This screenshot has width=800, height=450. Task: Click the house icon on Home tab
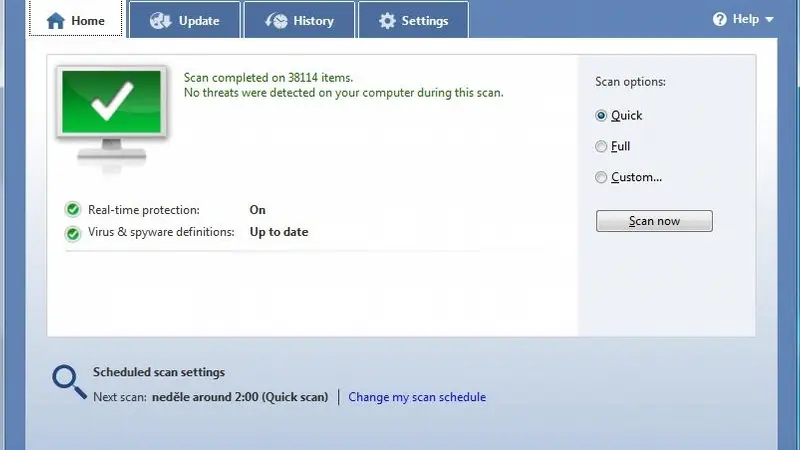coord(56,21)
